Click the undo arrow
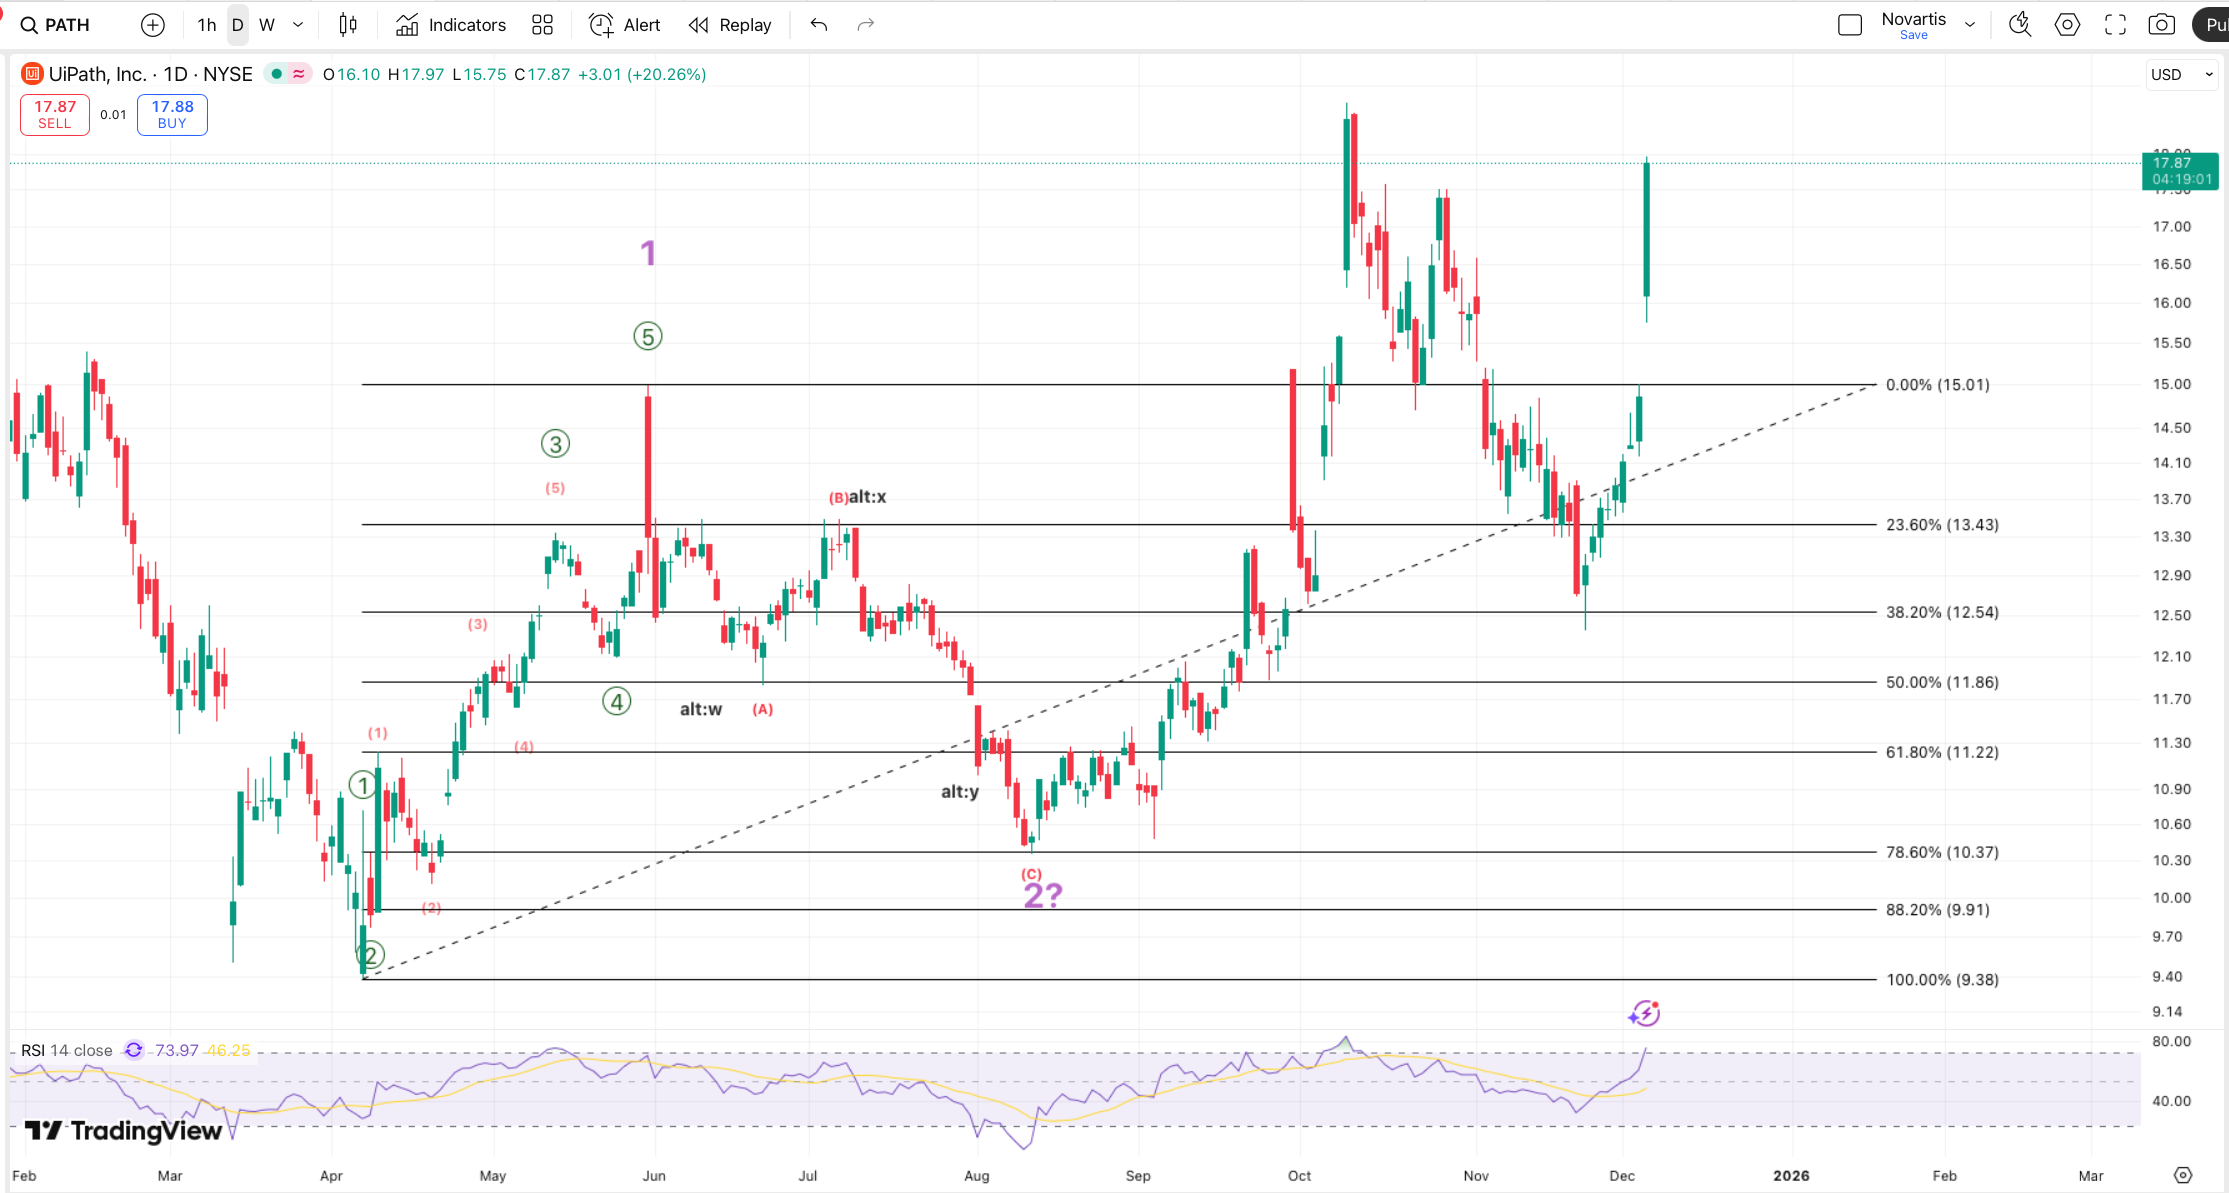The height and width of the screenshot is (1193, 2229). (819, 25)
